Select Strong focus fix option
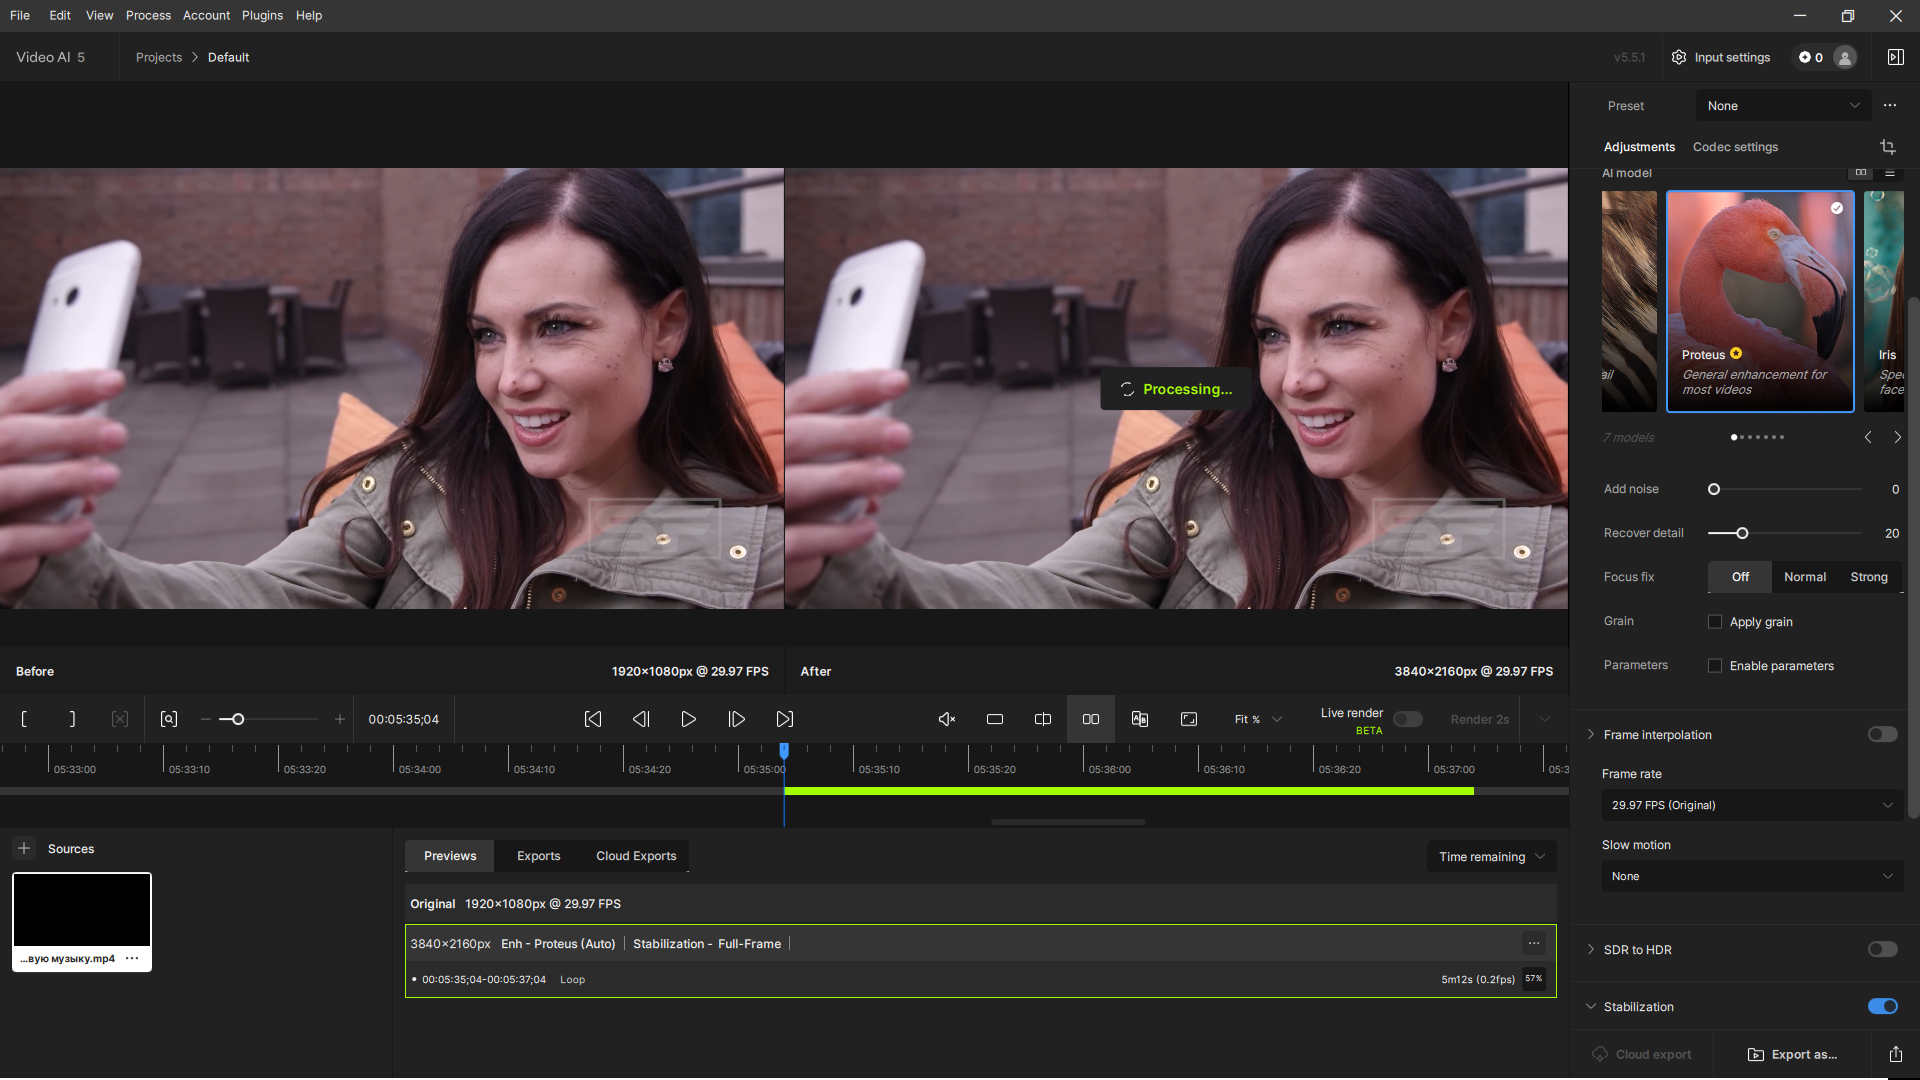 pyautogui.click(x=1868, y=577)
